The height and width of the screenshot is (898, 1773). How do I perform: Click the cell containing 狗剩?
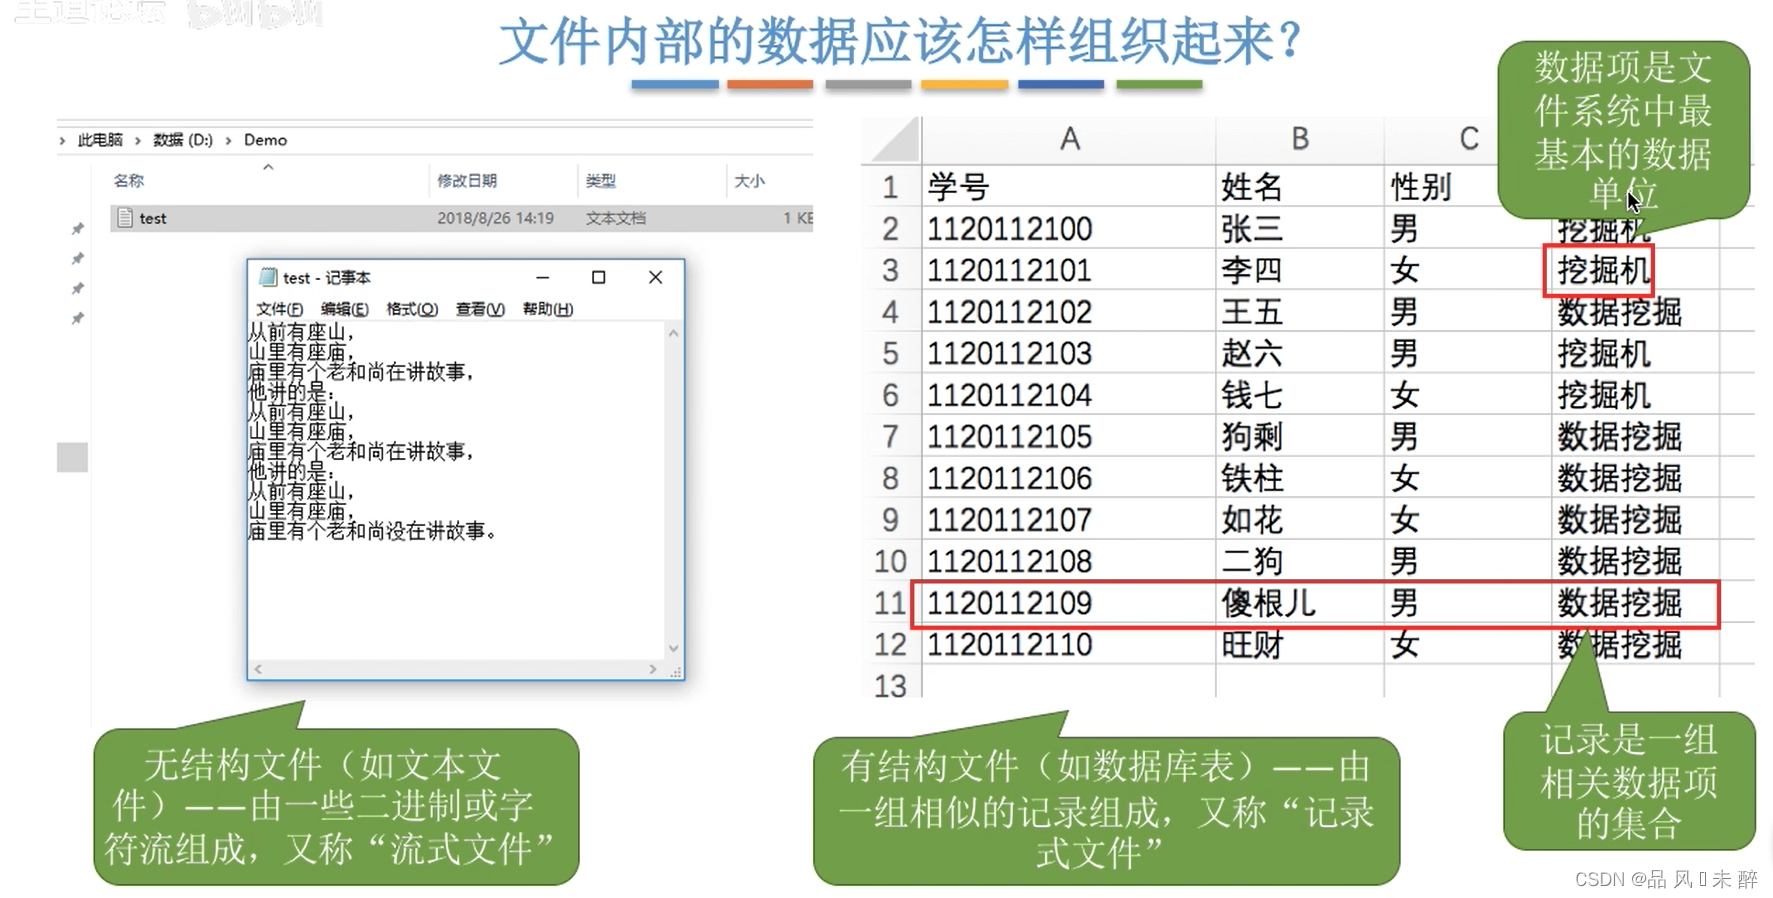point(1300,437)
